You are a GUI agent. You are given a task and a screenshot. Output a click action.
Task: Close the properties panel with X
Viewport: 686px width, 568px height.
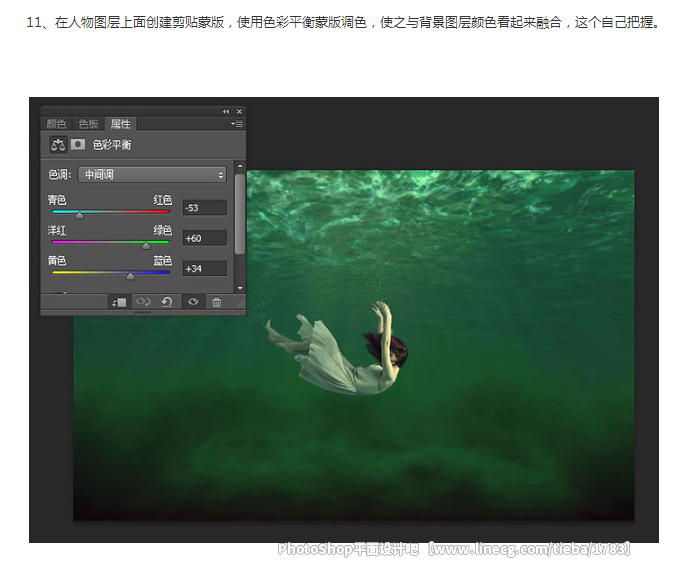pyautogui.click(x=239, y=112)
